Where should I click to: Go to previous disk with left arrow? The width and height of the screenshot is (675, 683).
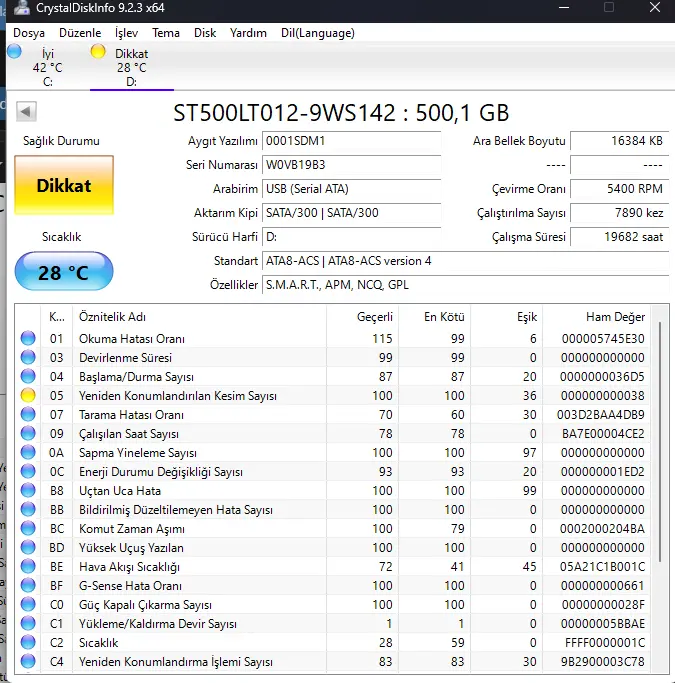[x=26, y=112]
